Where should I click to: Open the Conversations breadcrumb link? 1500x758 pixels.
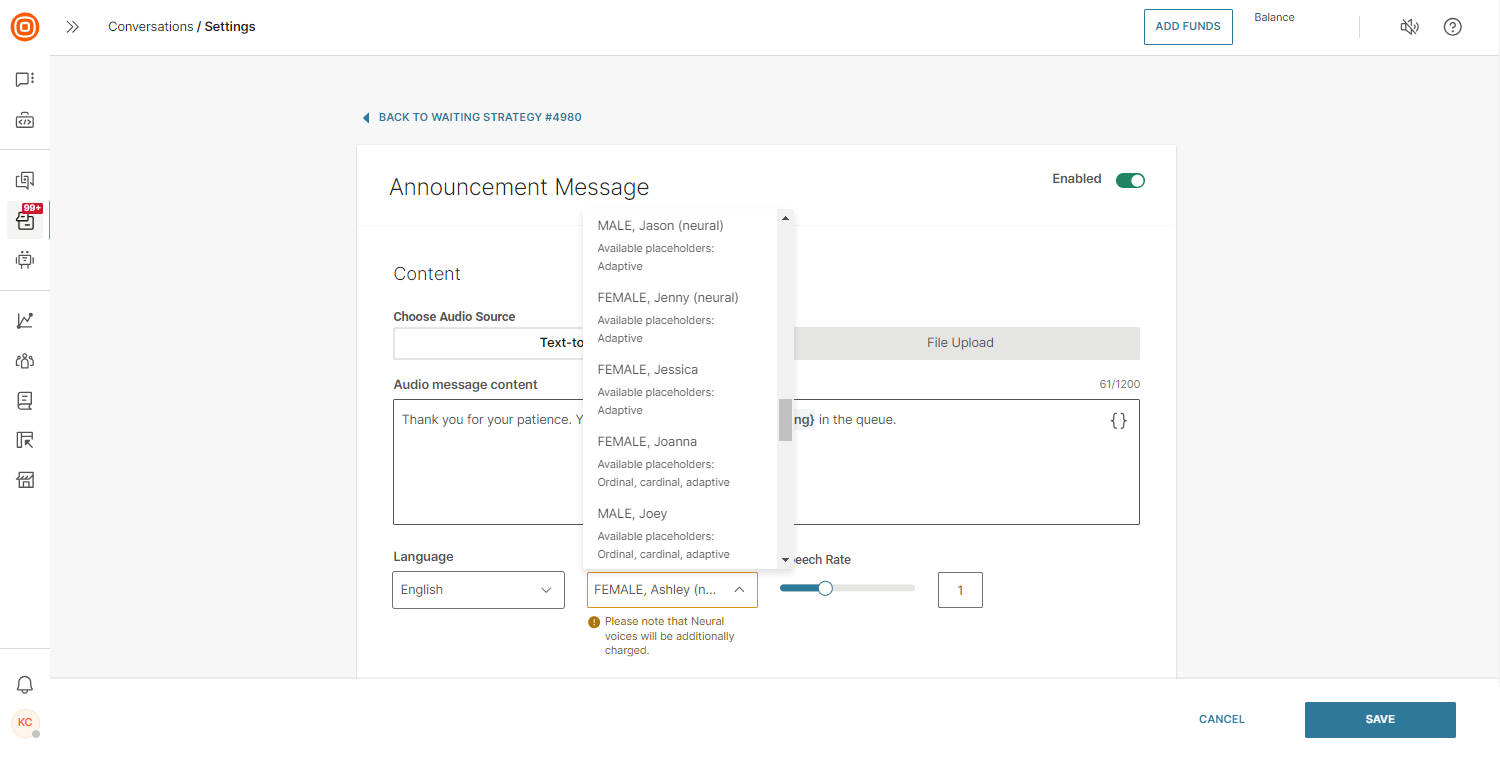click(x=151, y=27)
